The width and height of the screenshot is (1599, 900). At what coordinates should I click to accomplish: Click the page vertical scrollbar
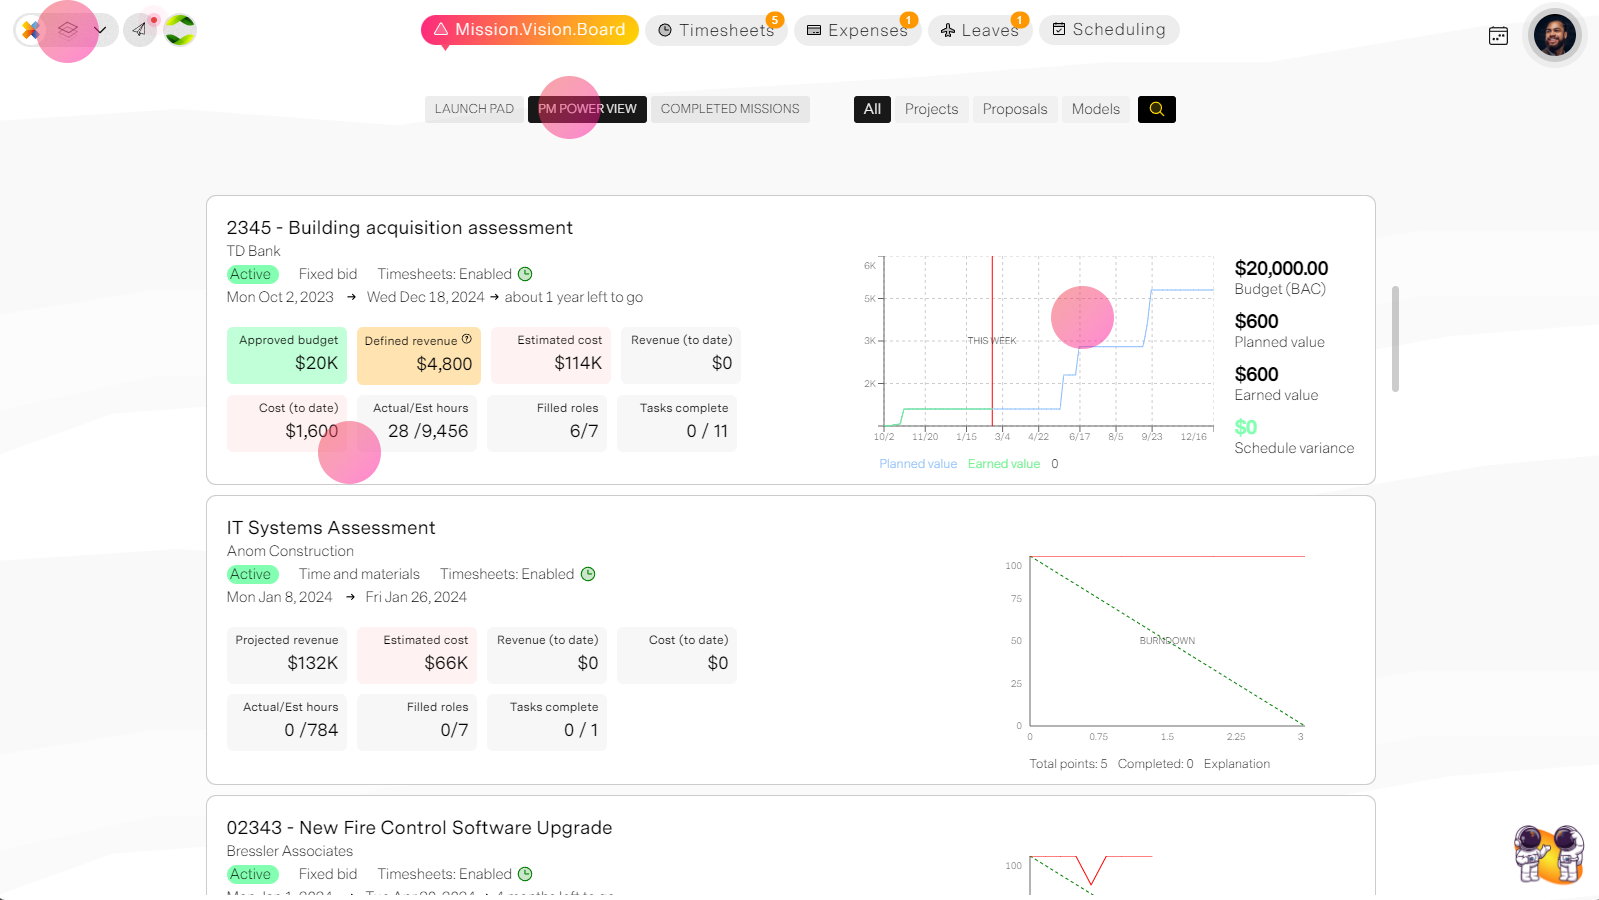coord(1395,339)
